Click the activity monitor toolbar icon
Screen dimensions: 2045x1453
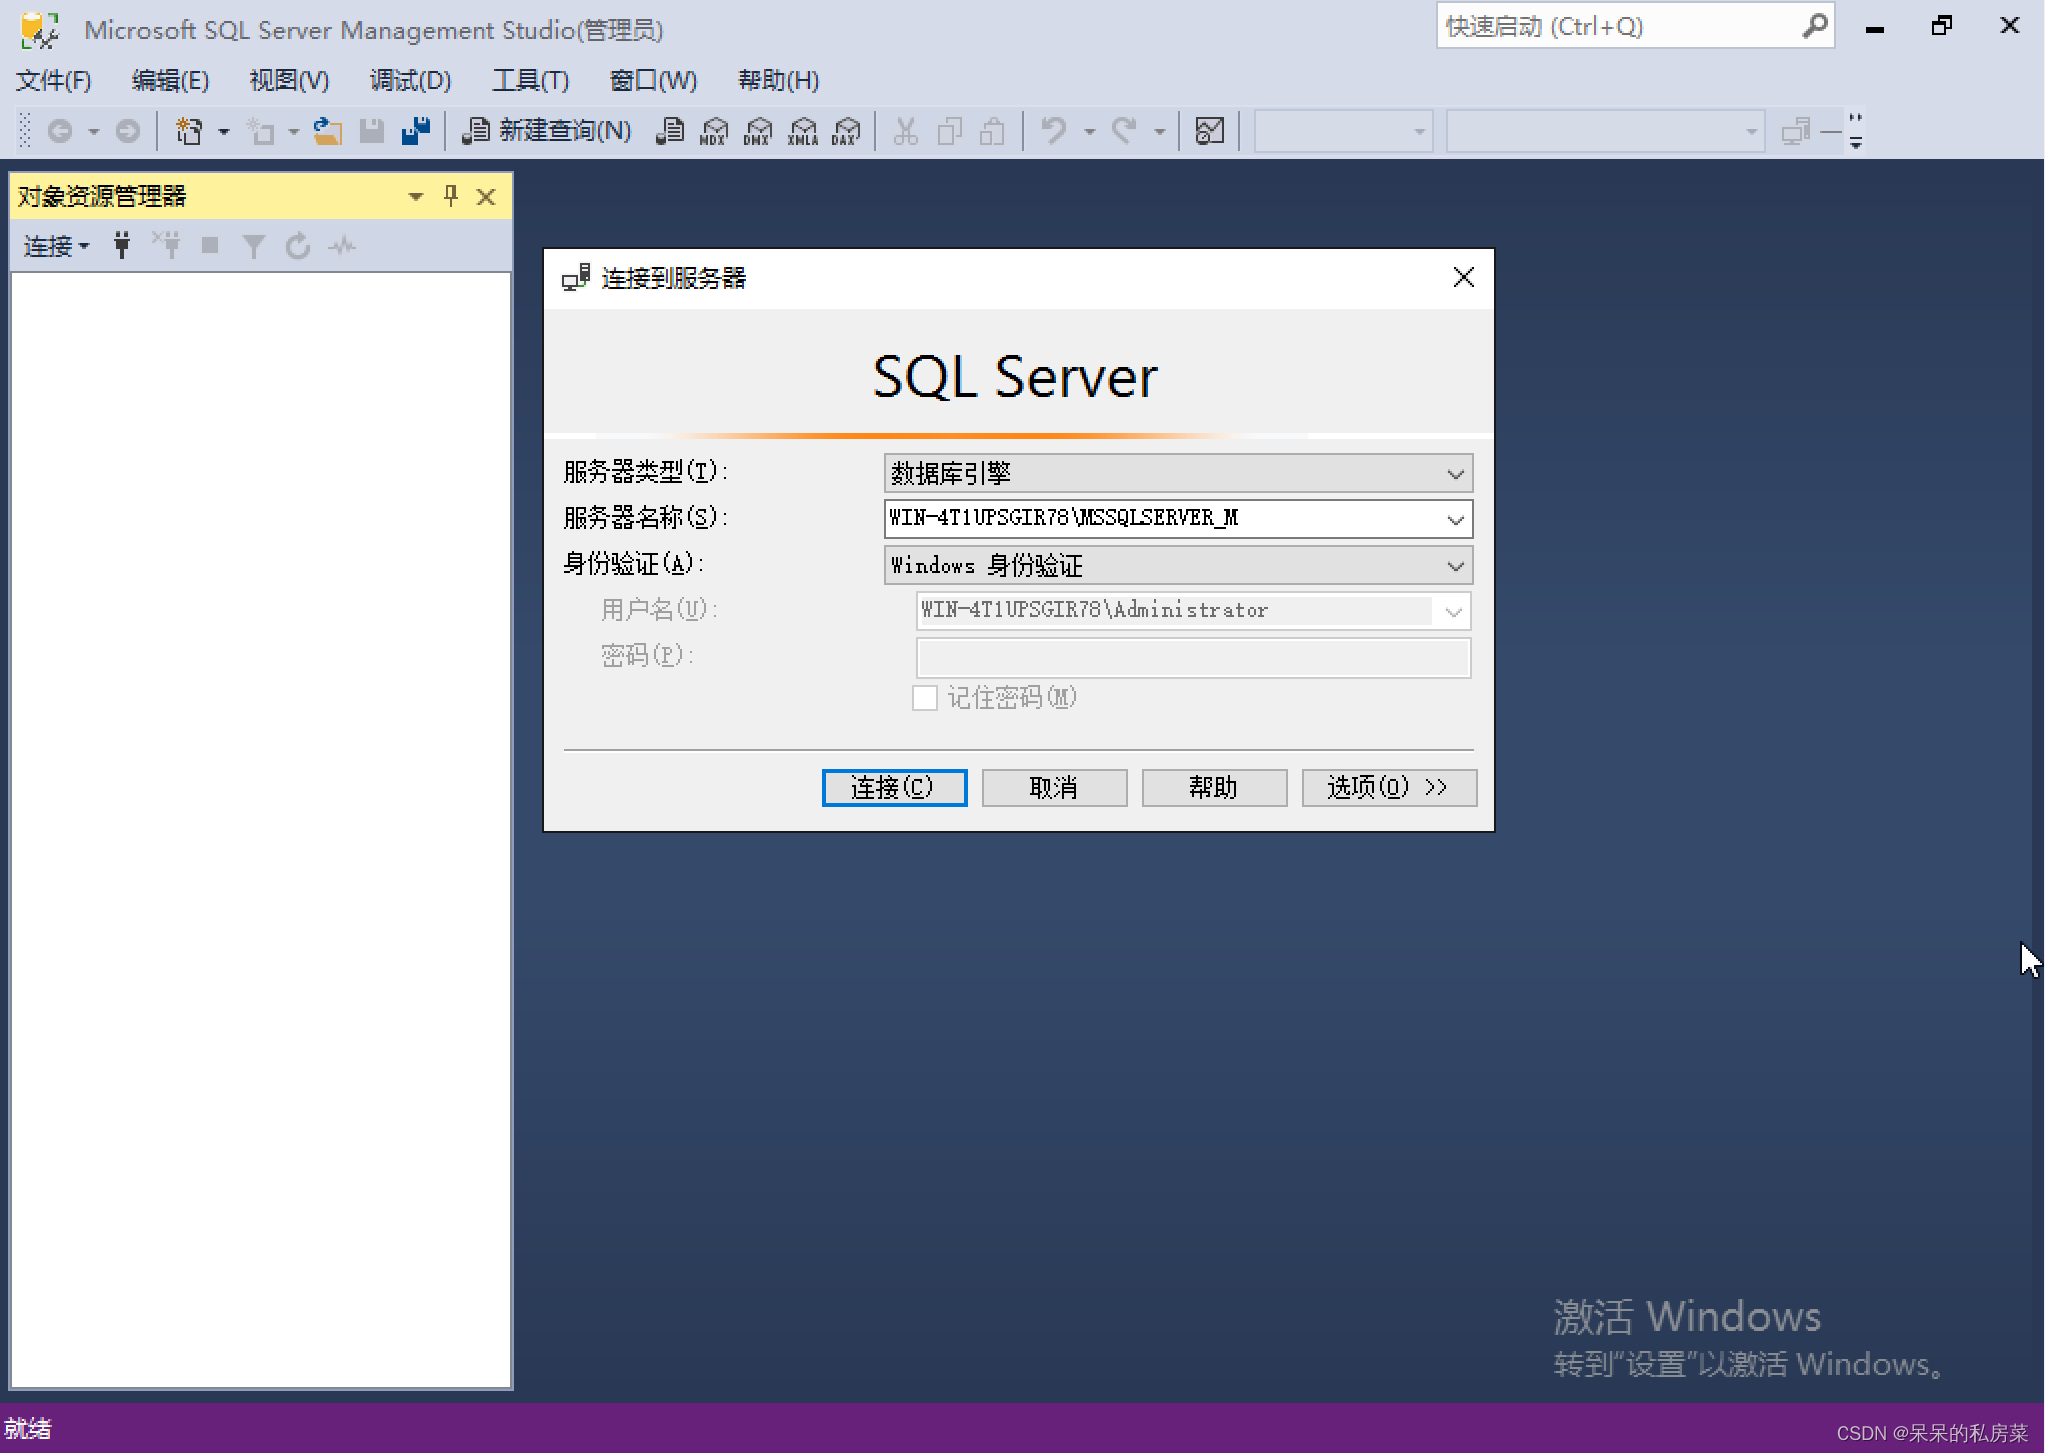(x=1210, y=131)
